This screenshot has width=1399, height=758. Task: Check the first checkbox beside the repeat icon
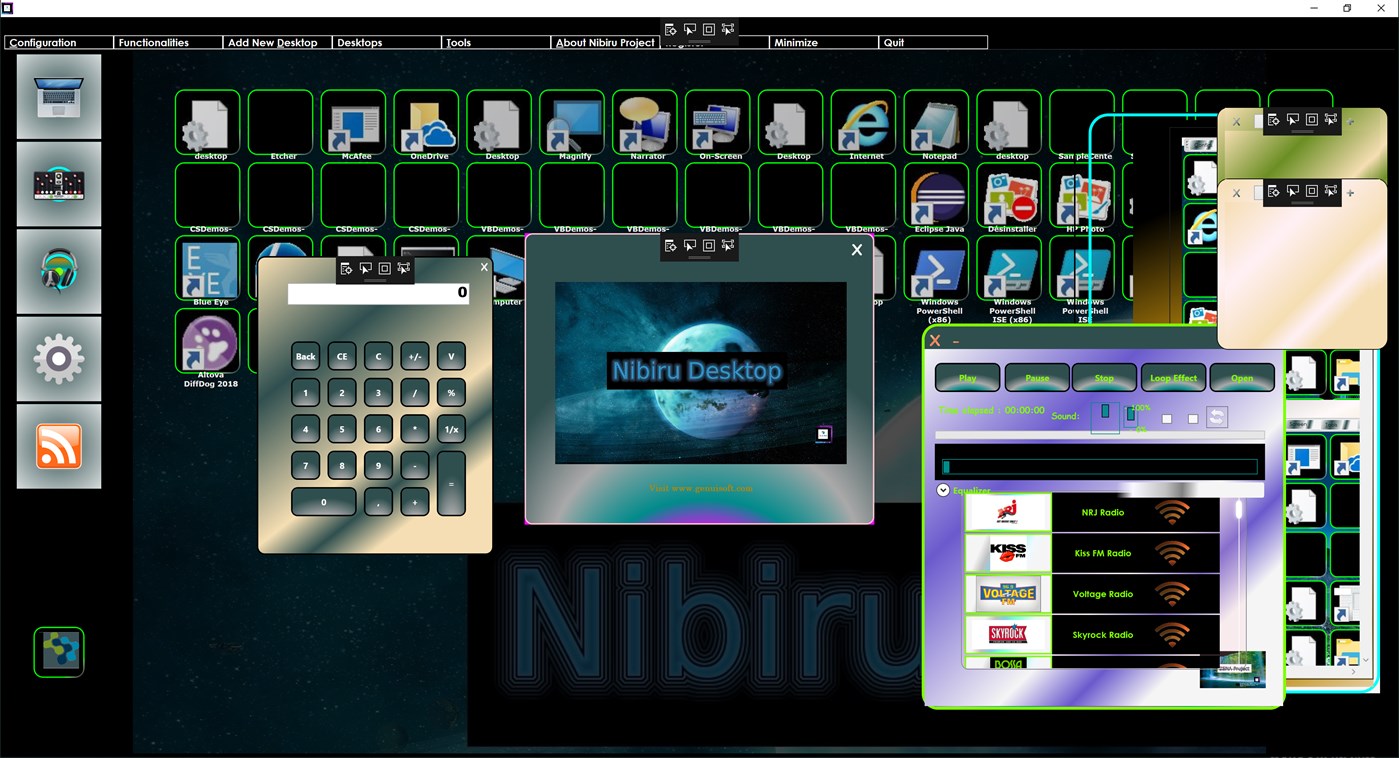(1167, 418)
